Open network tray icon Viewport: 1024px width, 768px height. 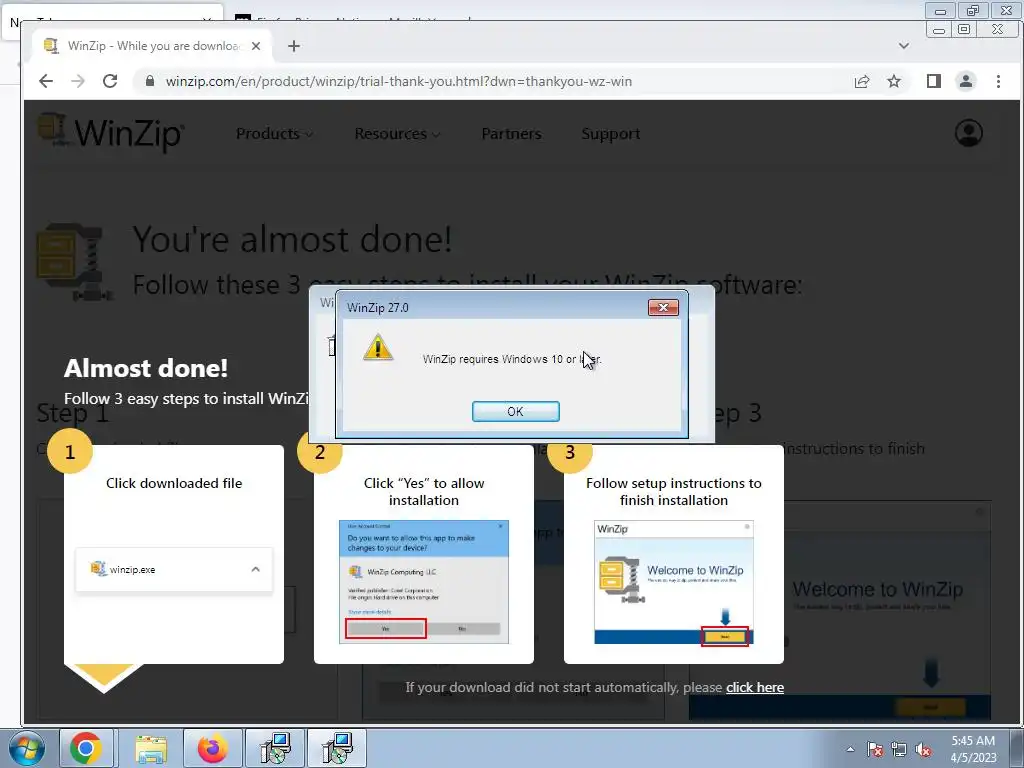[x=899, y=750]
